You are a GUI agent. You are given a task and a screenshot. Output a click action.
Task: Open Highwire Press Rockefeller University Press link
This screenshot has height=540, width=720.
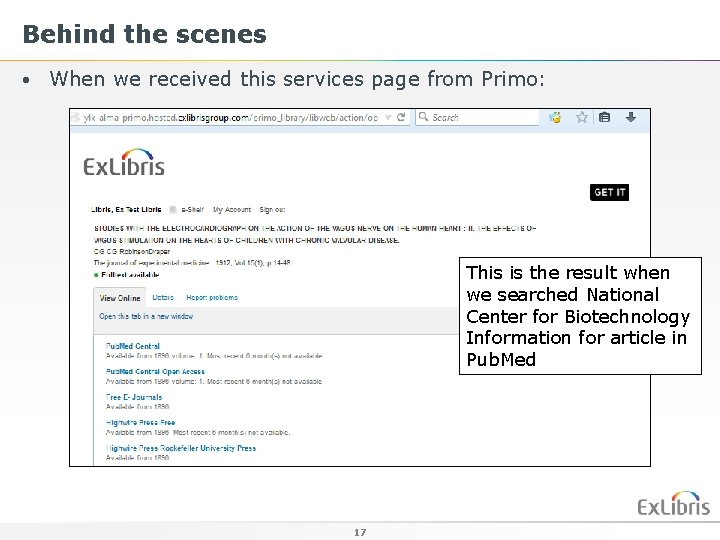(180, 448)
